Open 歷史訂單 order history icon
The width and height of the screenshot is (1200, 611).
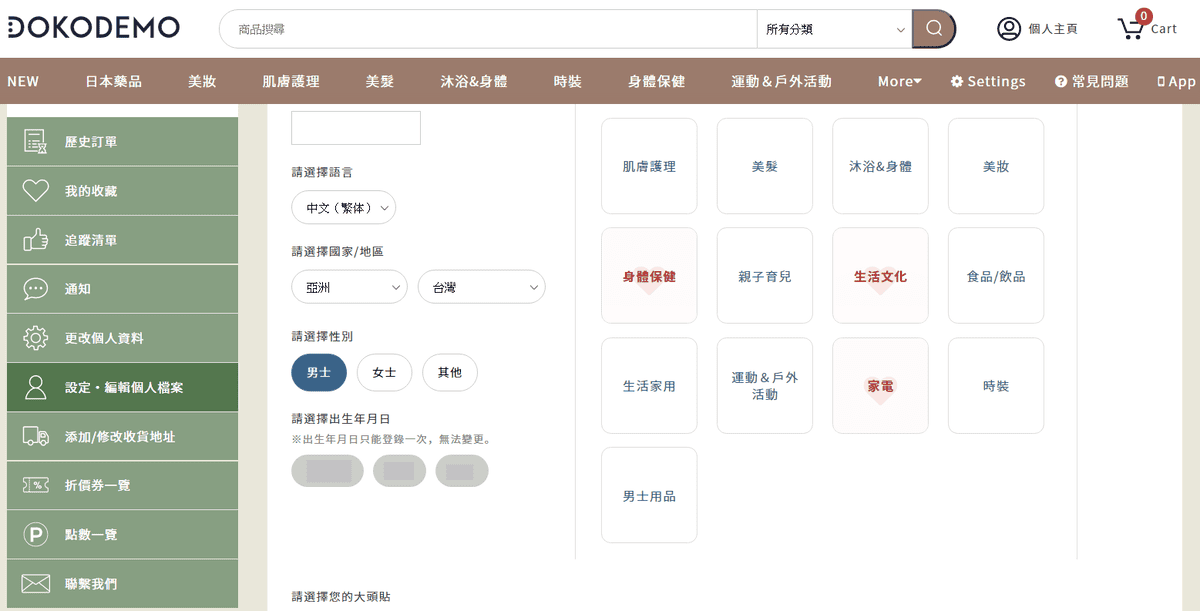pos(36,142)
